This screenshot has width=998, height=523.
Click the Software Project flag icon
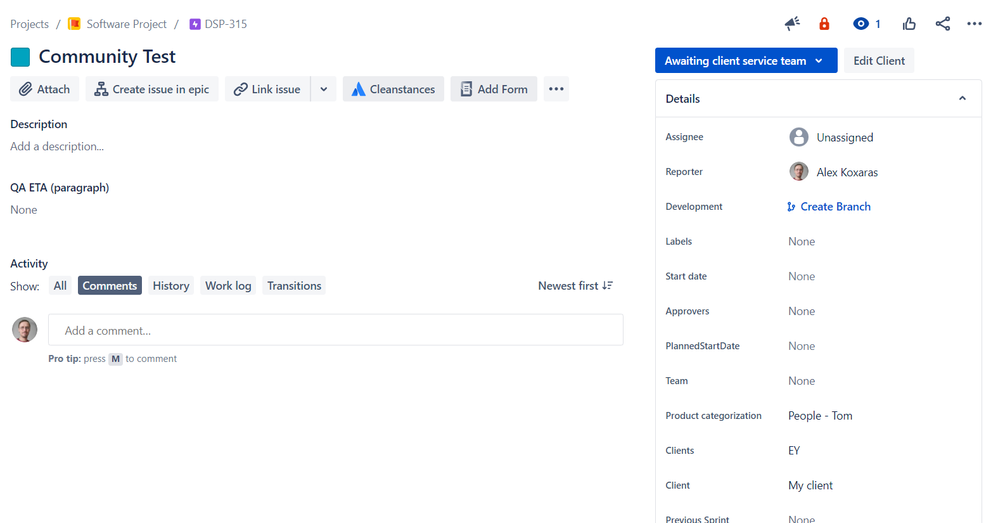pos(74,24)
